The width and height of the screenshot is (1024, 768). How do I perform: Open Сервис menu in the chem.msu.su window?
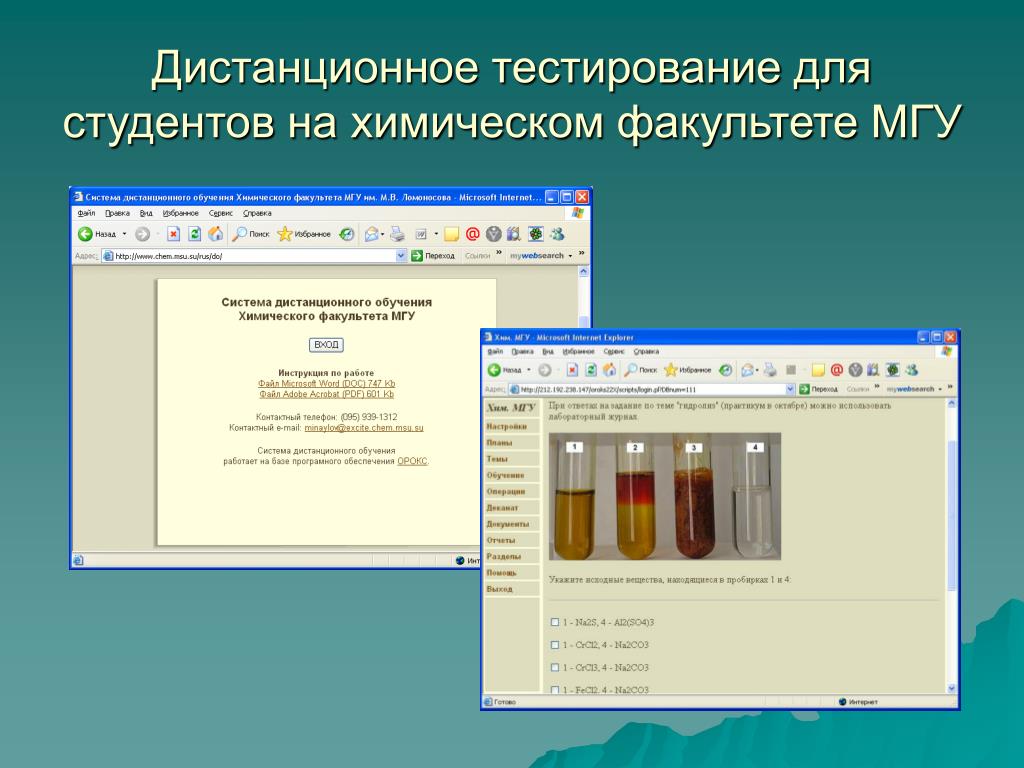coord(221,213)
